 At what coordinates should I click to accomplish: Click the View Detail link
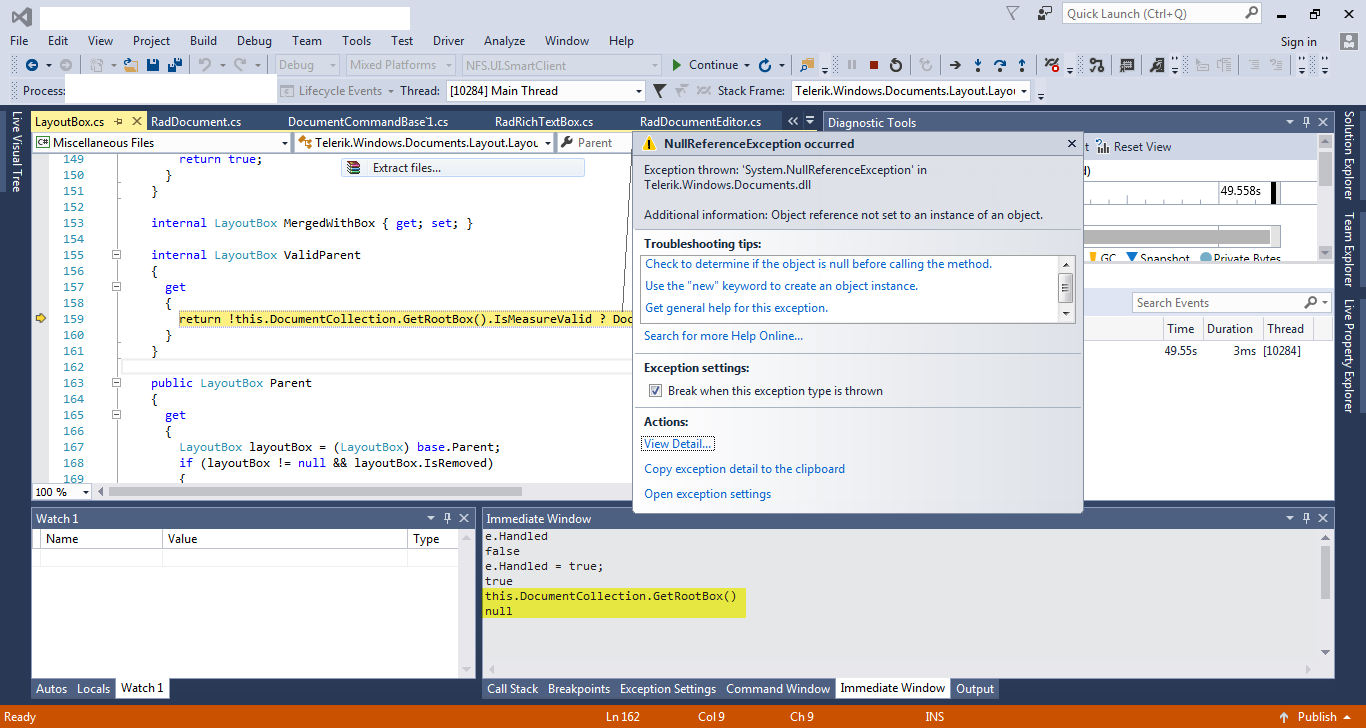[678, 444]
